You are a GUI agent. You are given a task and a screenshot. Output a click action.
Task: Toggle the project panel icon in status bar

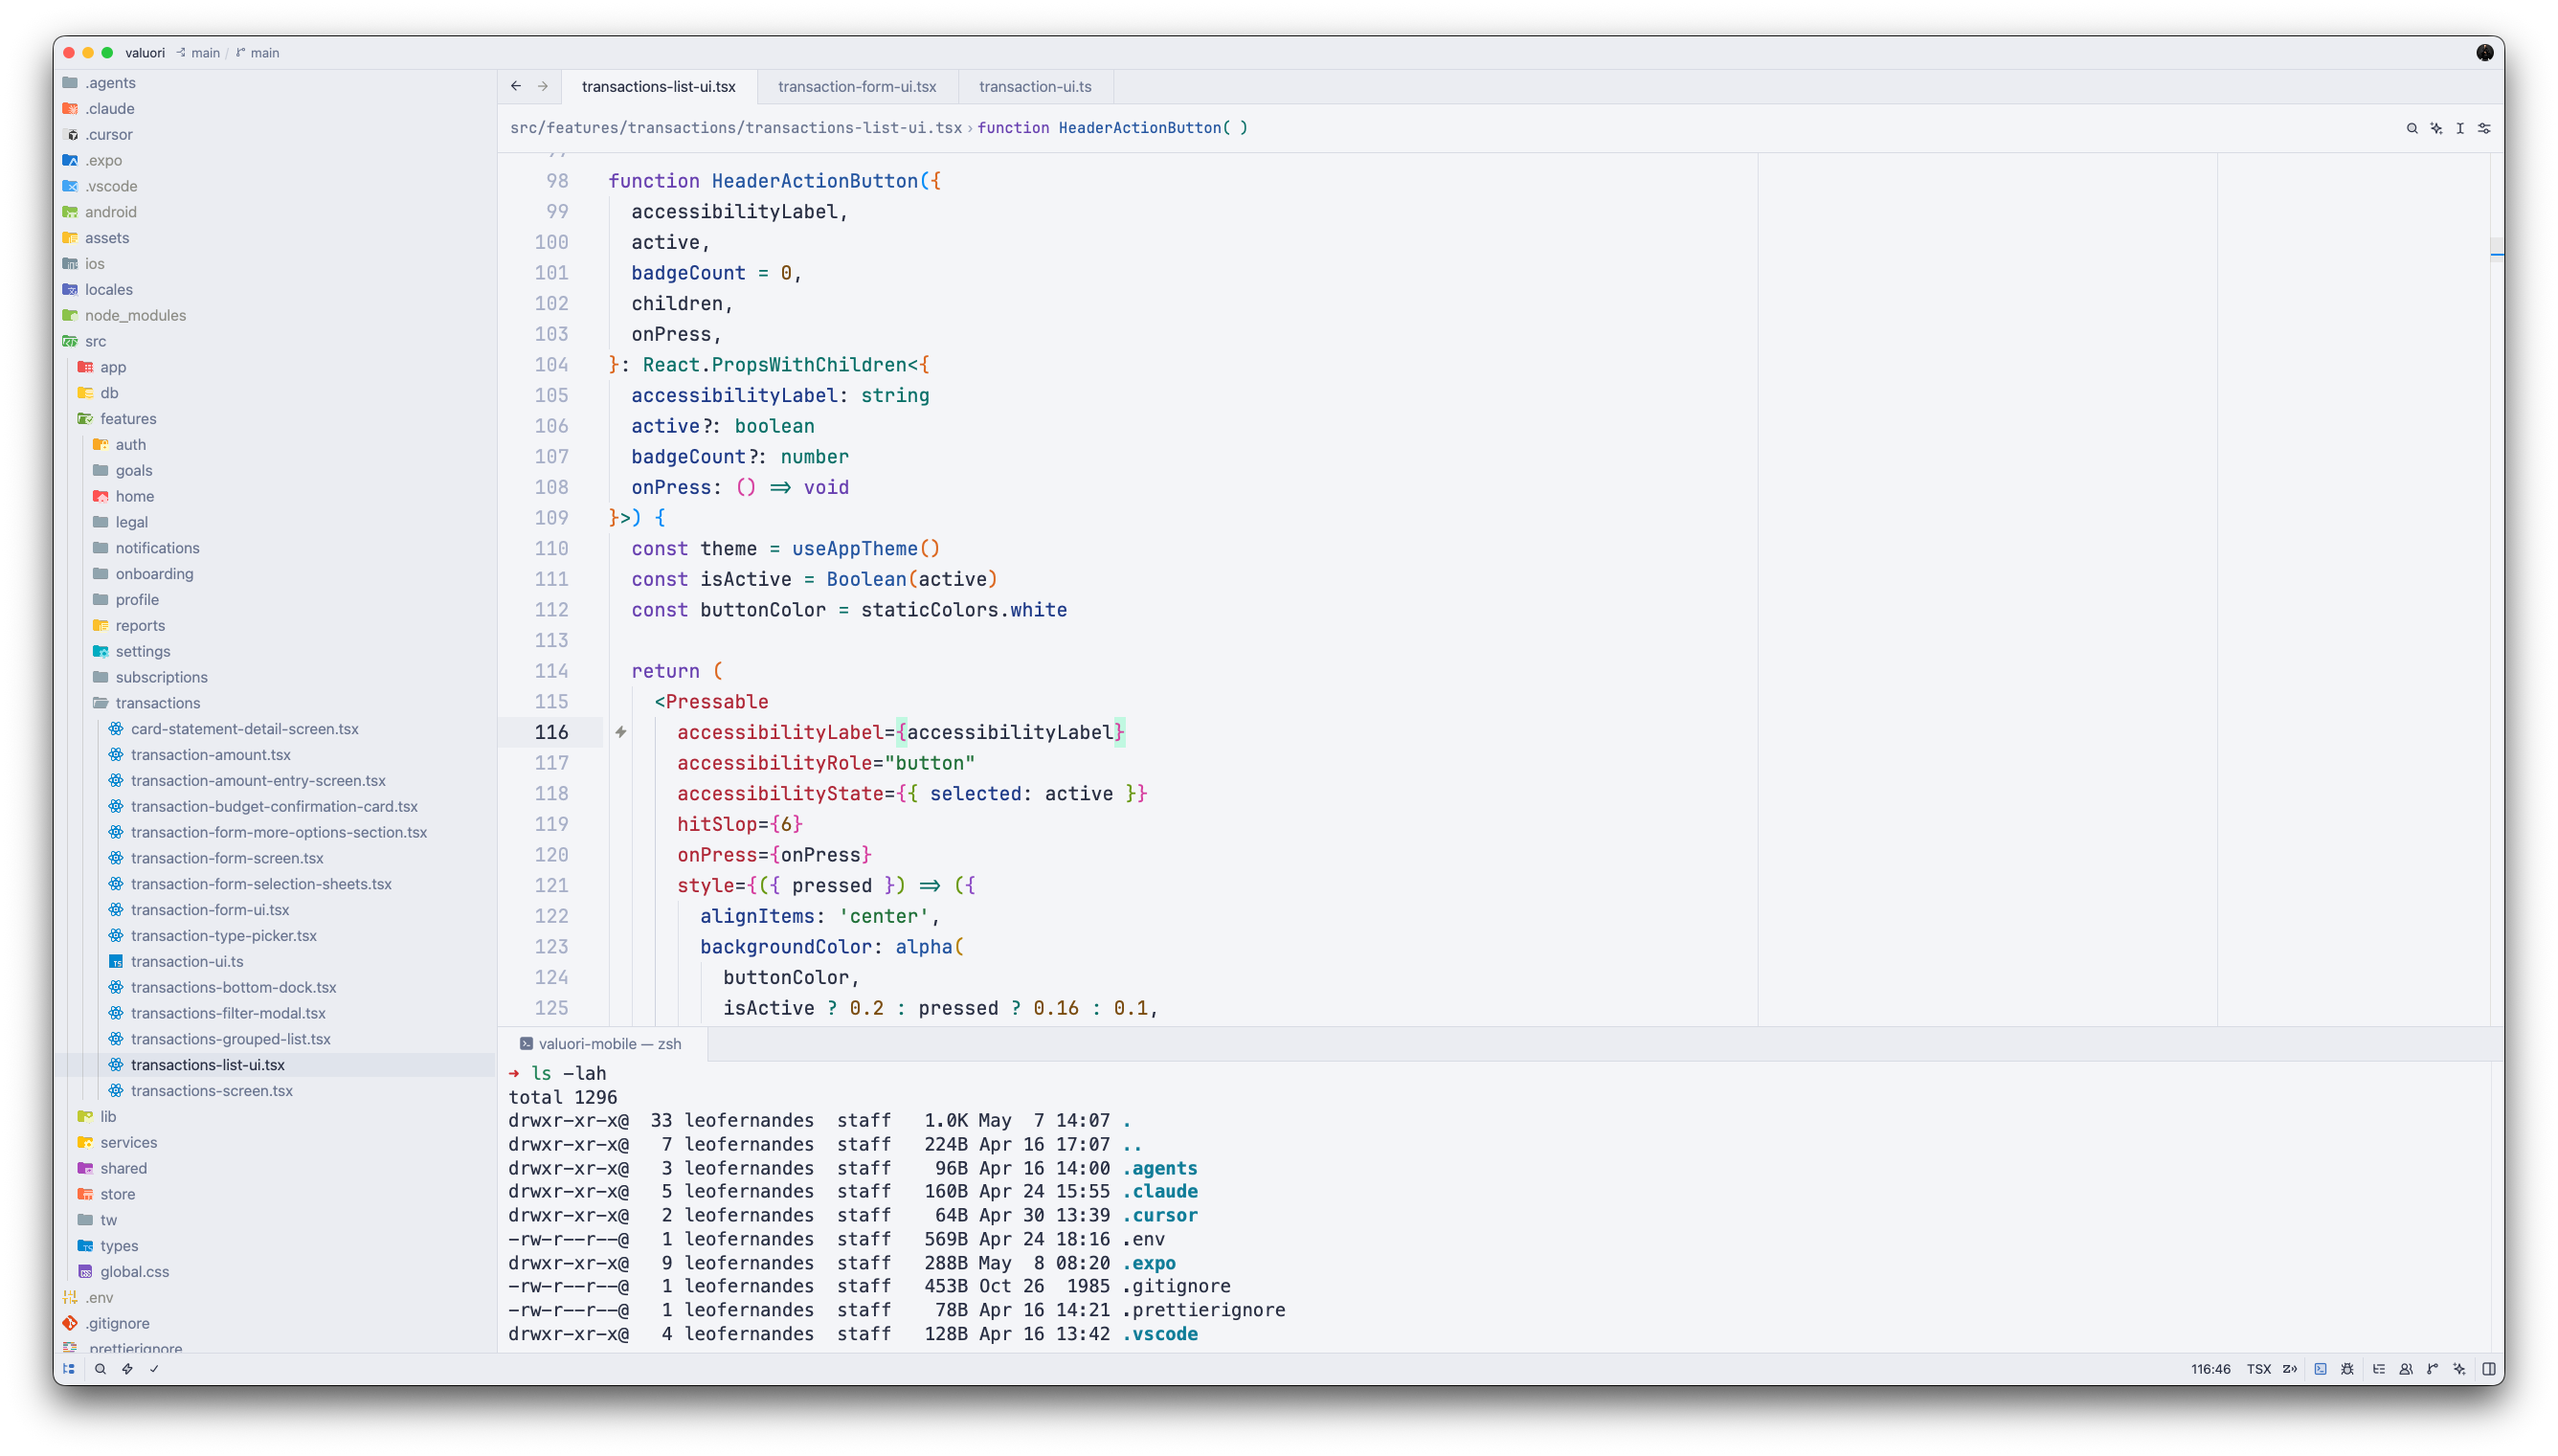[x=69, y=1369]
